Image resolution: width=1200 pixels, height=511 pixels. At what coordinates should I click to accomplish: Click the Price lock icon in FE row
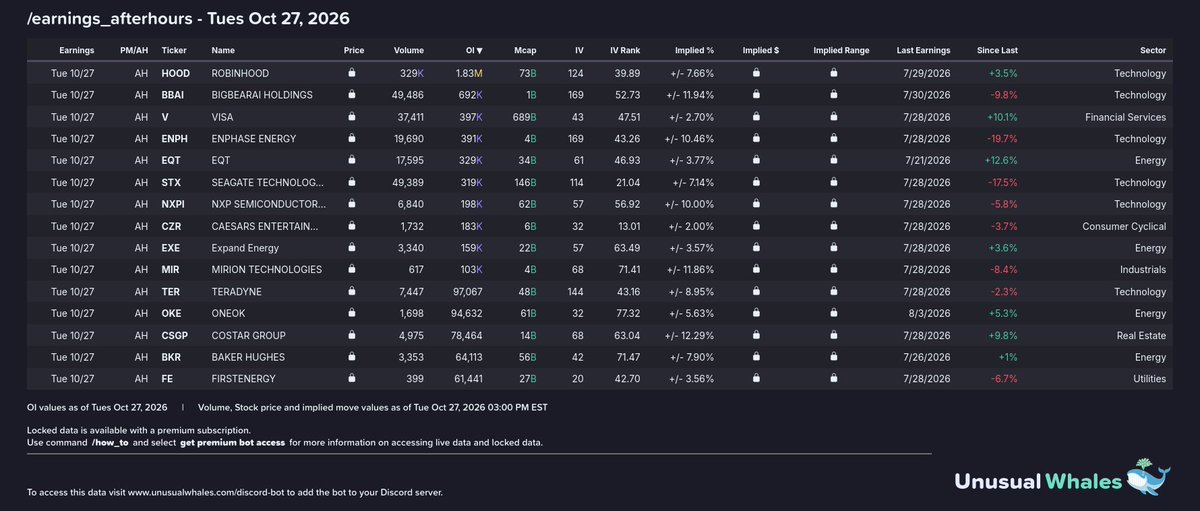coord(352,379)
